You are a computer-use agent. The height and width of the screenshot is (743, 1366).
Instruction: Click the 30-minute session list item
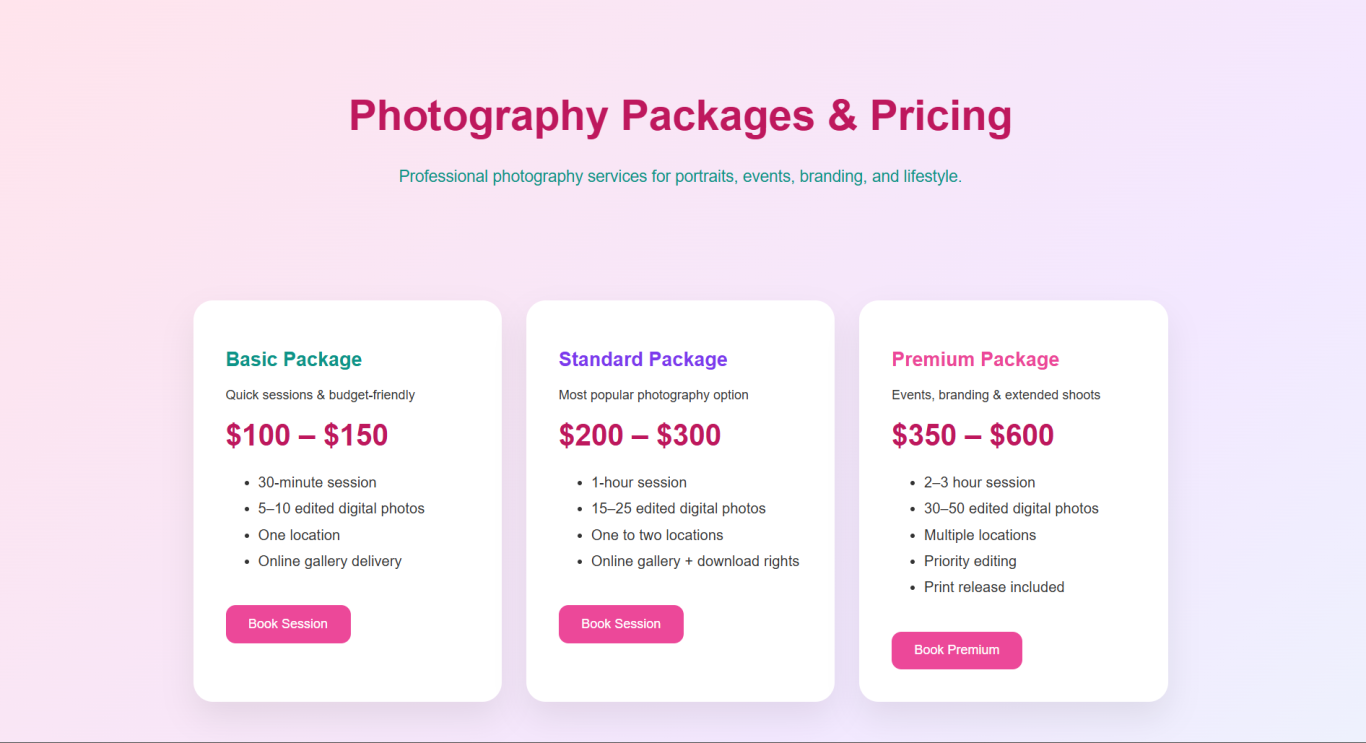click(317, 482)
